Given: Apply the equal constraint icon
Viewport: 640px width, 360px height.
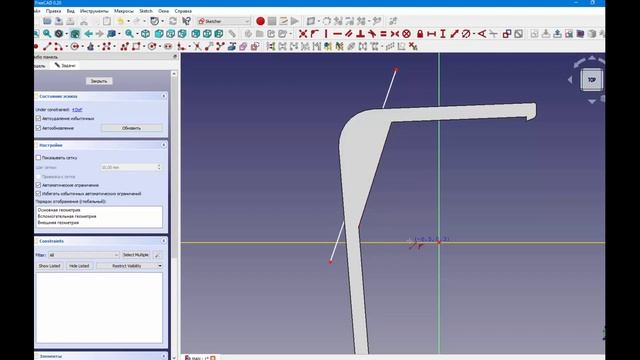Looking at the screenshot, I should [x=383, y=34].
